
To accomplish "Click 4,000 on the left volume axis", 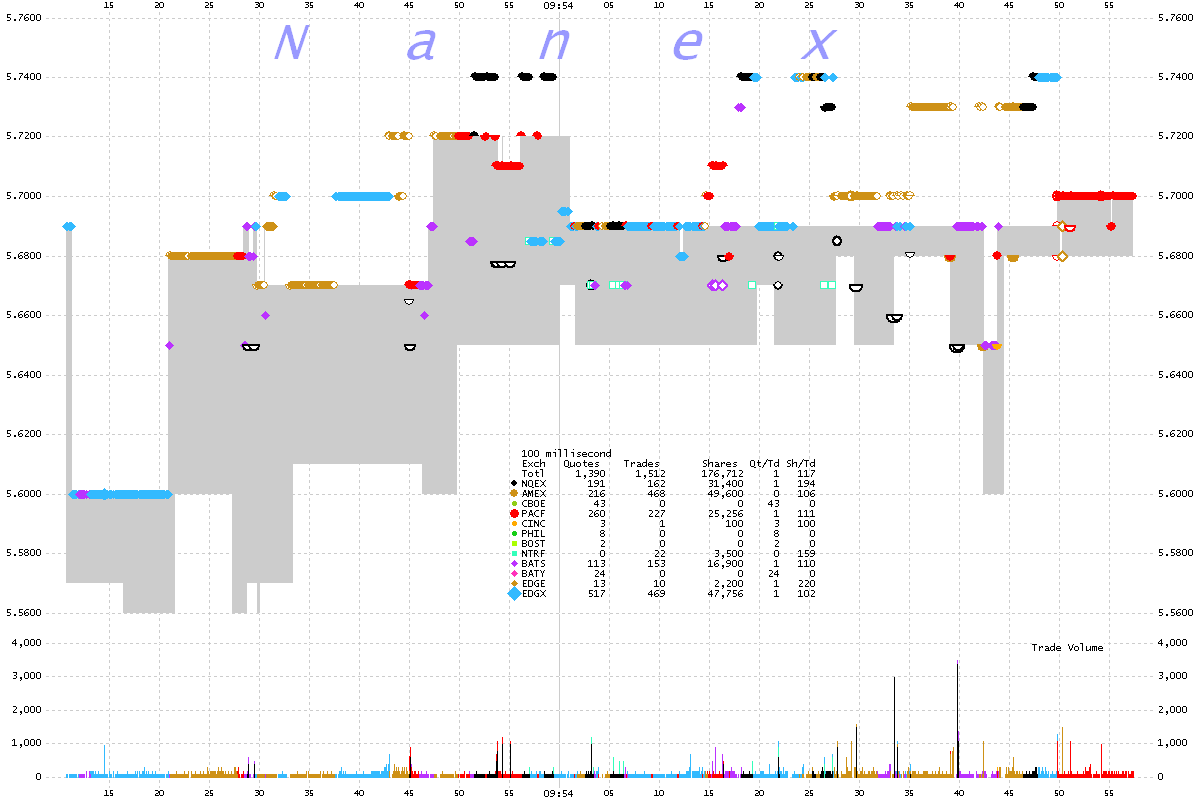I will click(26, 642).
